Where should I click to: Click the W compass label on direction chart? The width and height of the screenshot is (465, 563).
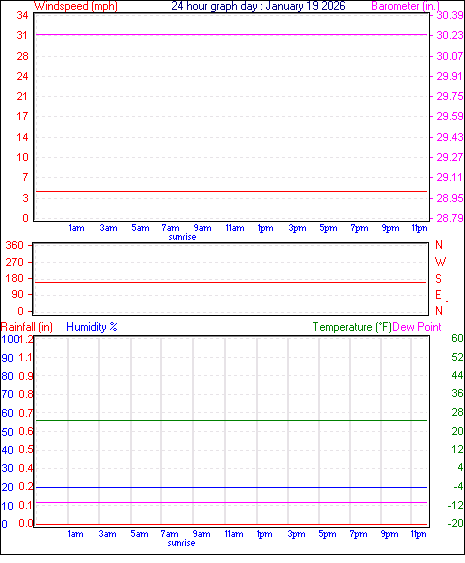coord(440,262)
